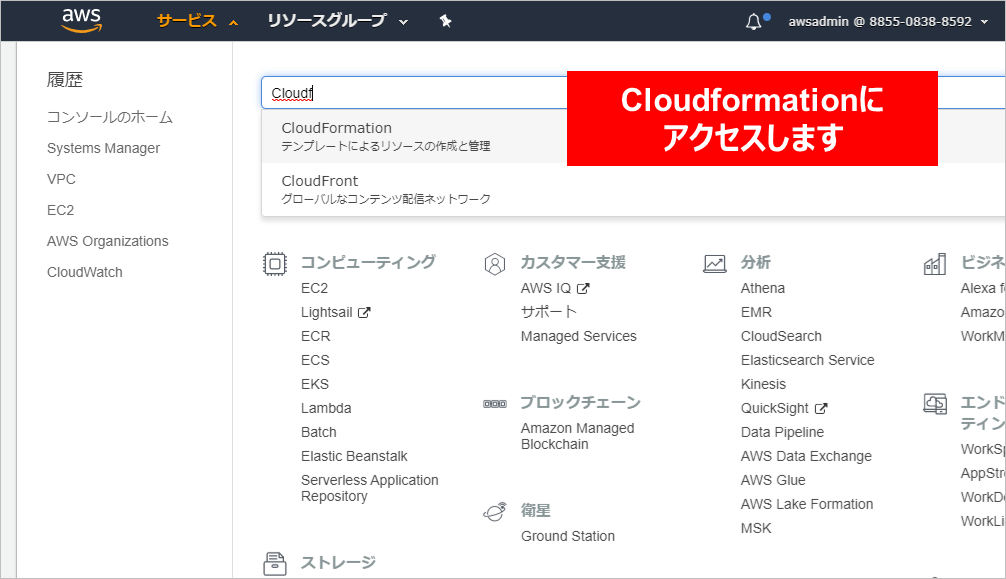This screenshot has width=1006, height=579.
Task: Click the ブロックチェーン category icon
Action: tap(494, 403)
